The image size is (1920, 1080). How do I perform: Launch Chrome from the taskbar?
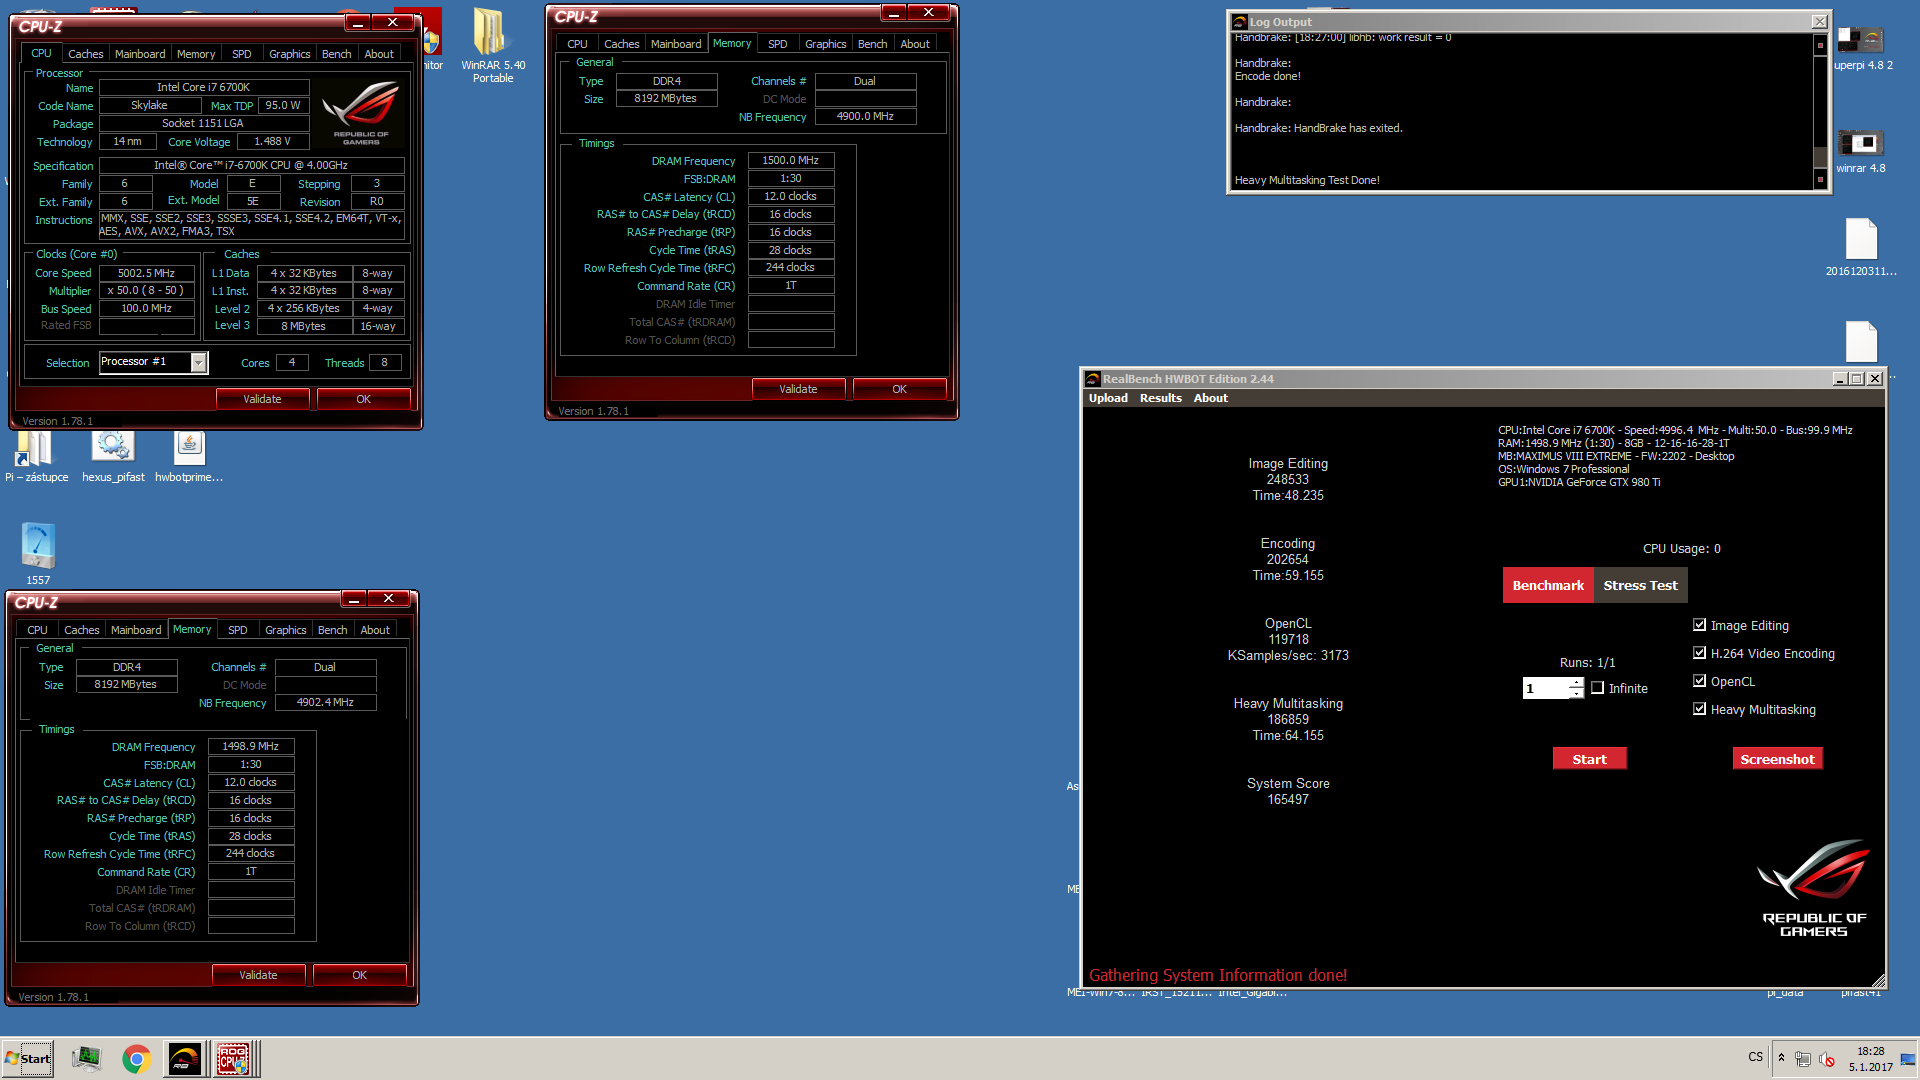pyautogui.click(x=136, y=1059)
